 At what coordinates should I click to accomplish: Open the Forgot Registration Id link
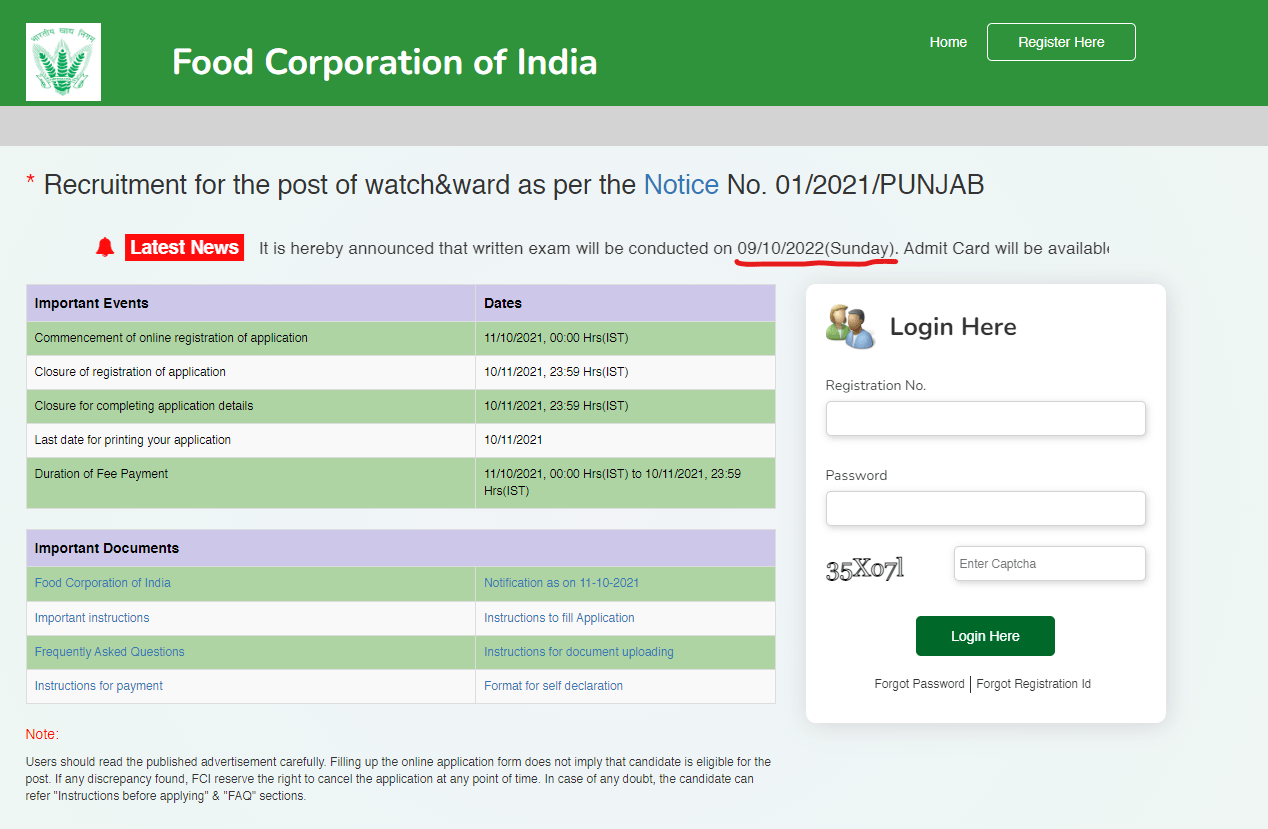pyautogui.click(x=1033, y=684)
